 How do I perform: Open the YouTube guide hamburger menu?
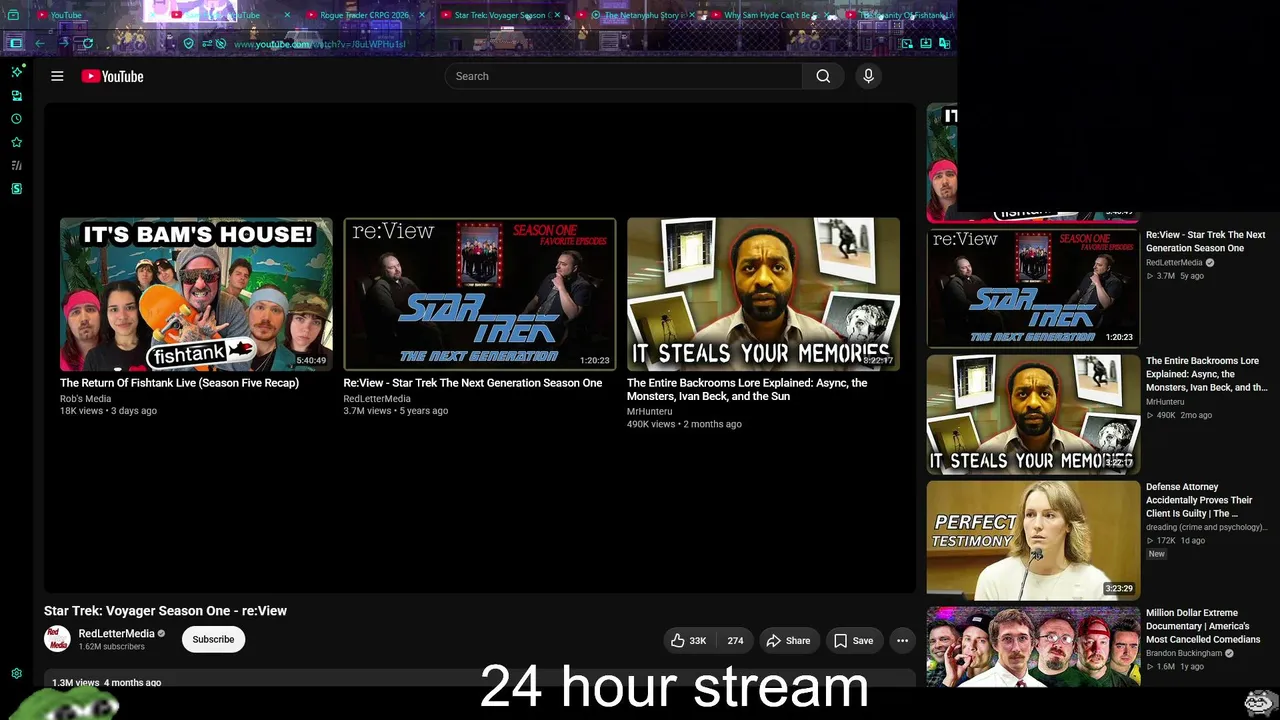pyautogui.click(x=57, y=76)
